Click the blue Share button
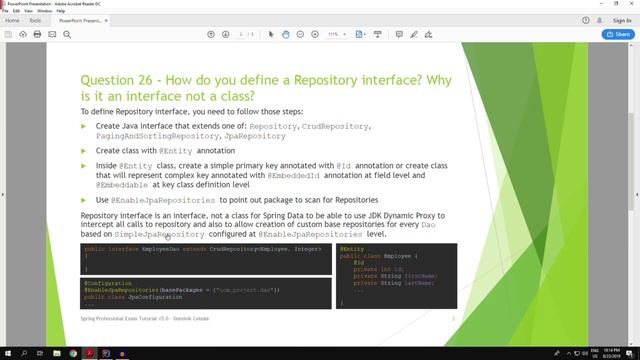 (618, 34)
